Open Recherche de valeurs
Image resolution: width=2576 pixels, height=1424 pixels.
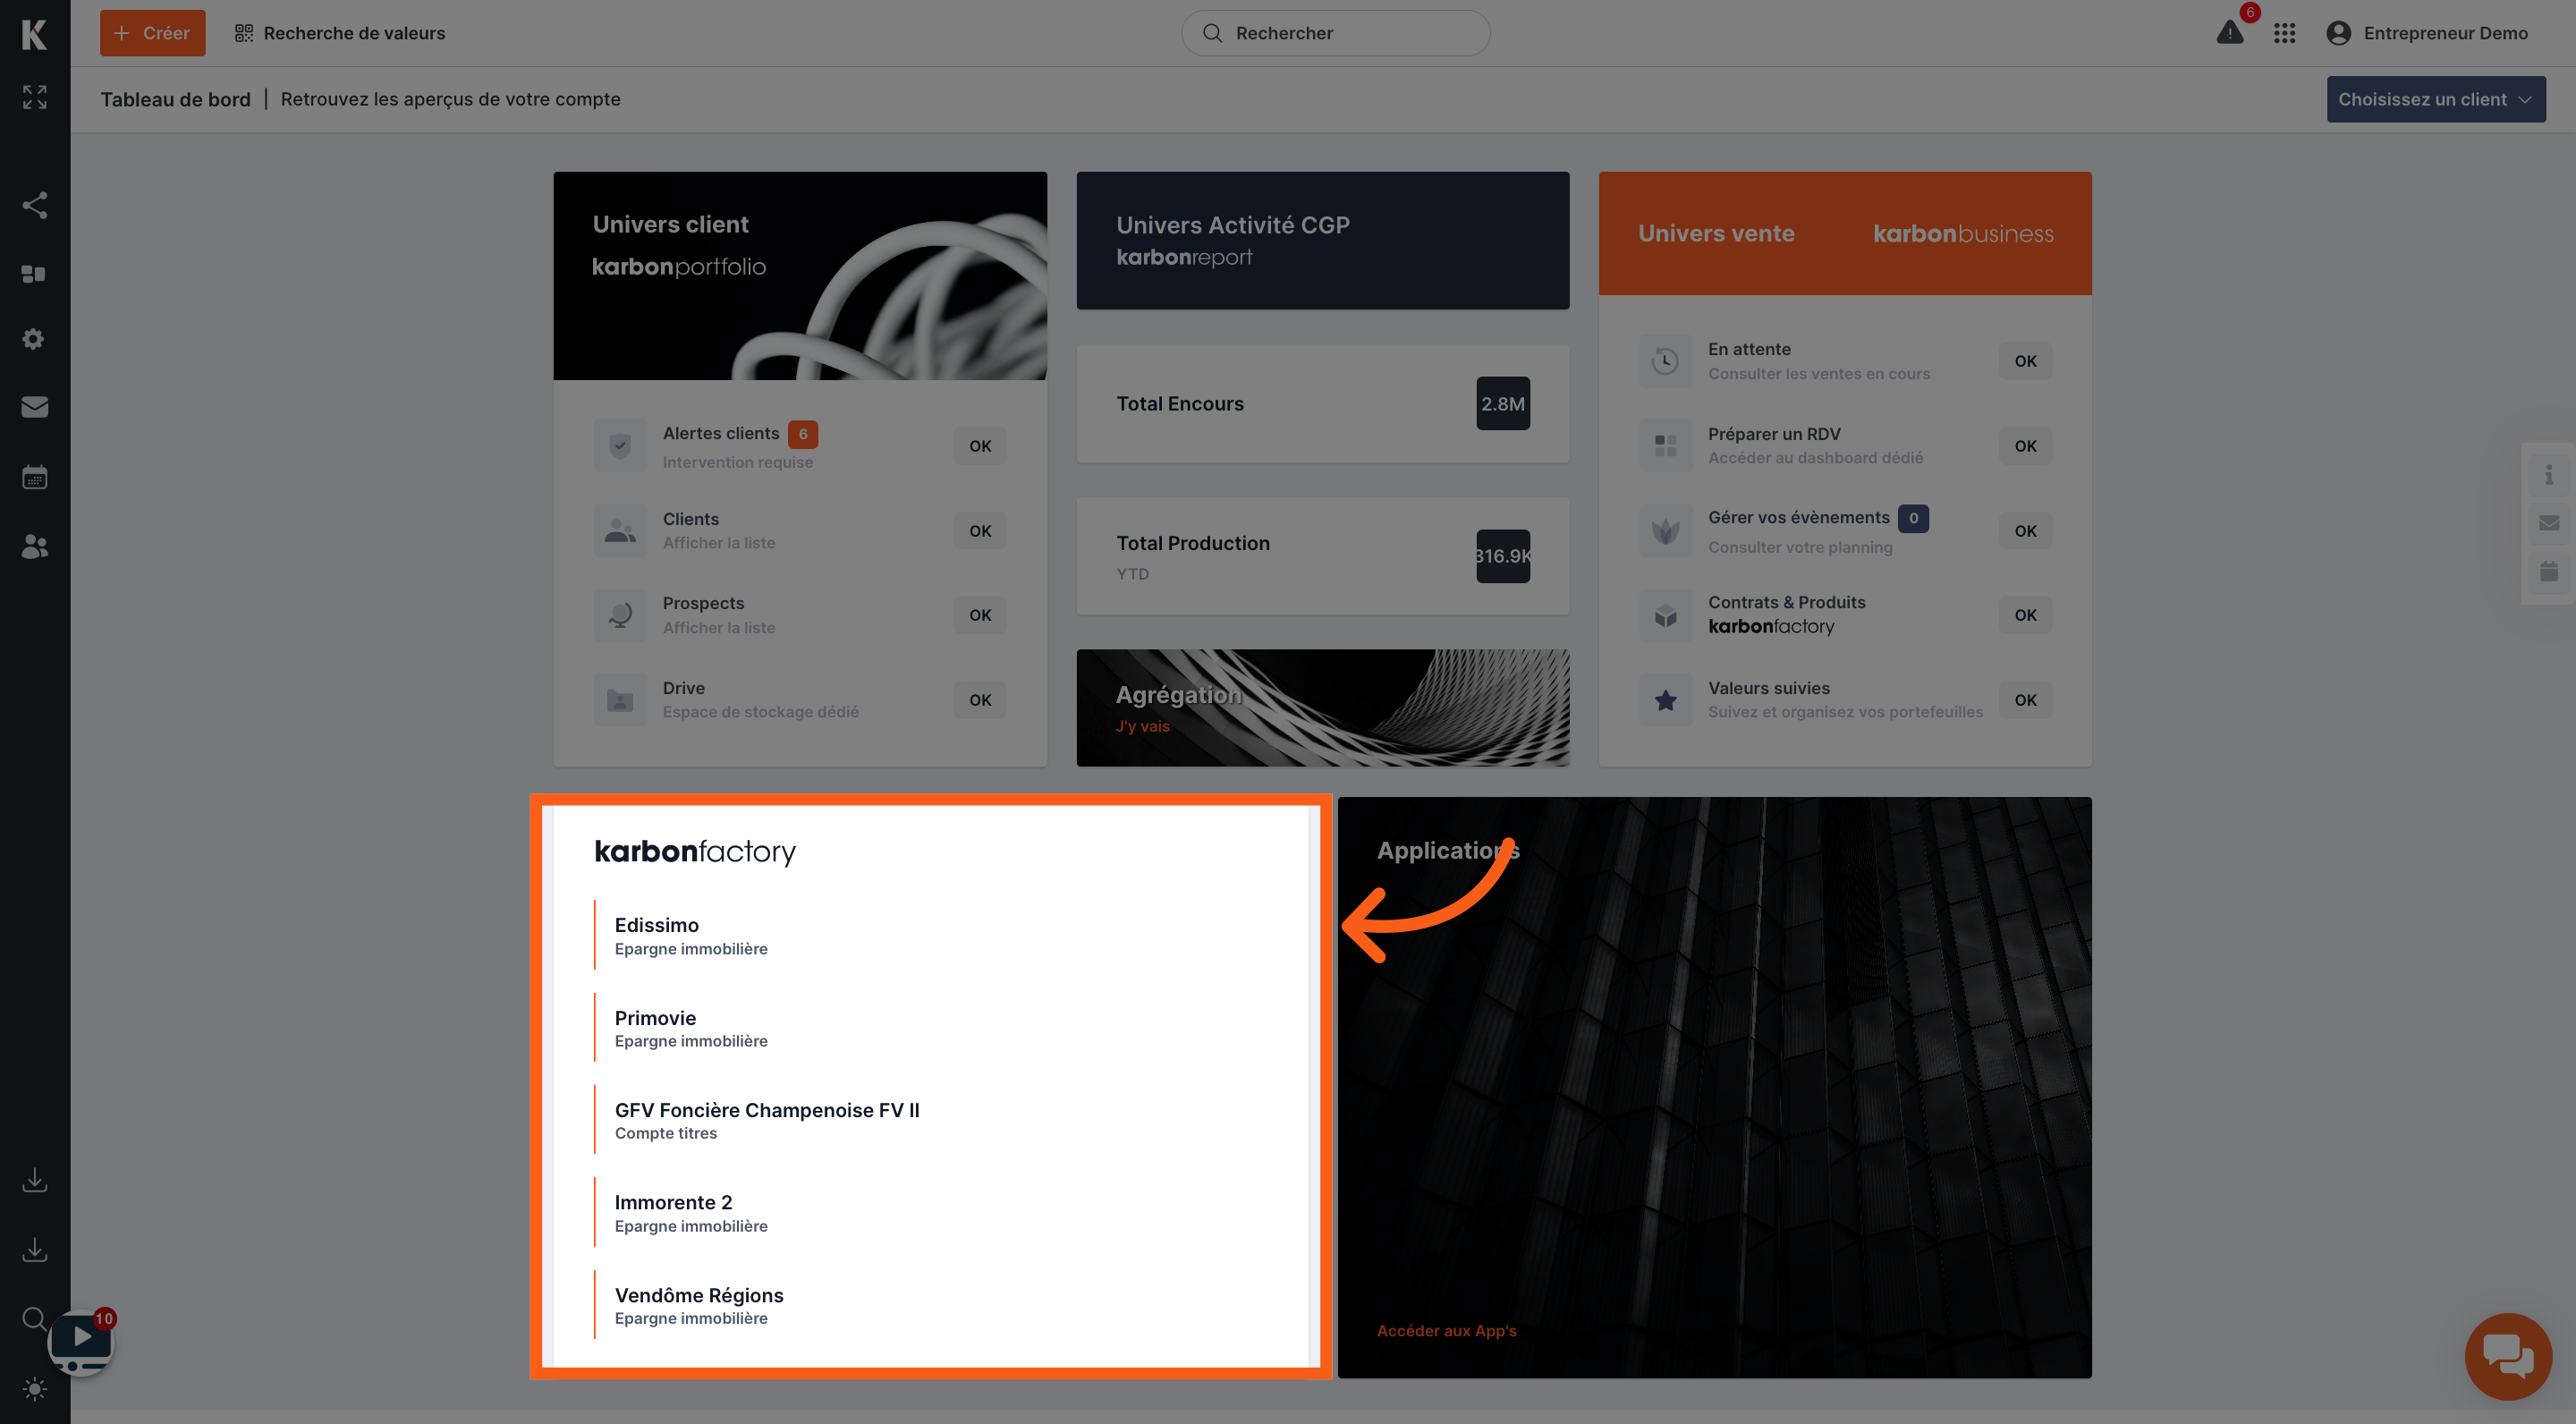point(340,33)
